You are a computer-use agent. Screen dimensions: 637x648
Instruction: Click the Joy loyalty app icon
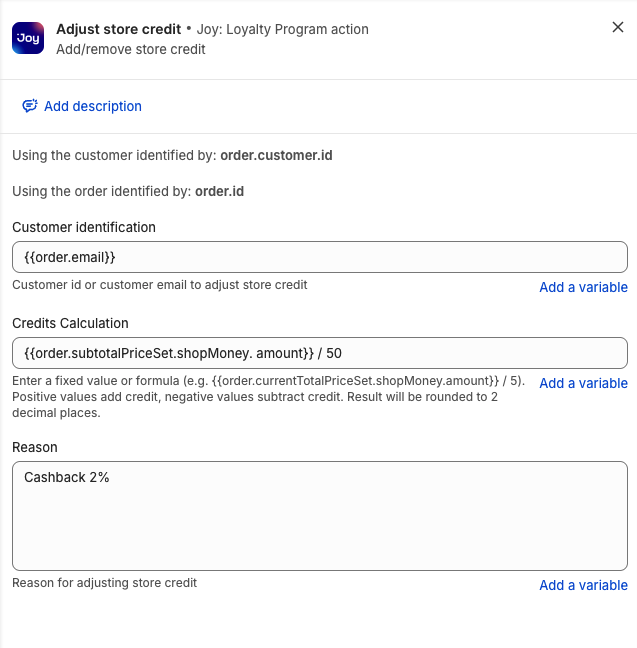coord(28,38)
